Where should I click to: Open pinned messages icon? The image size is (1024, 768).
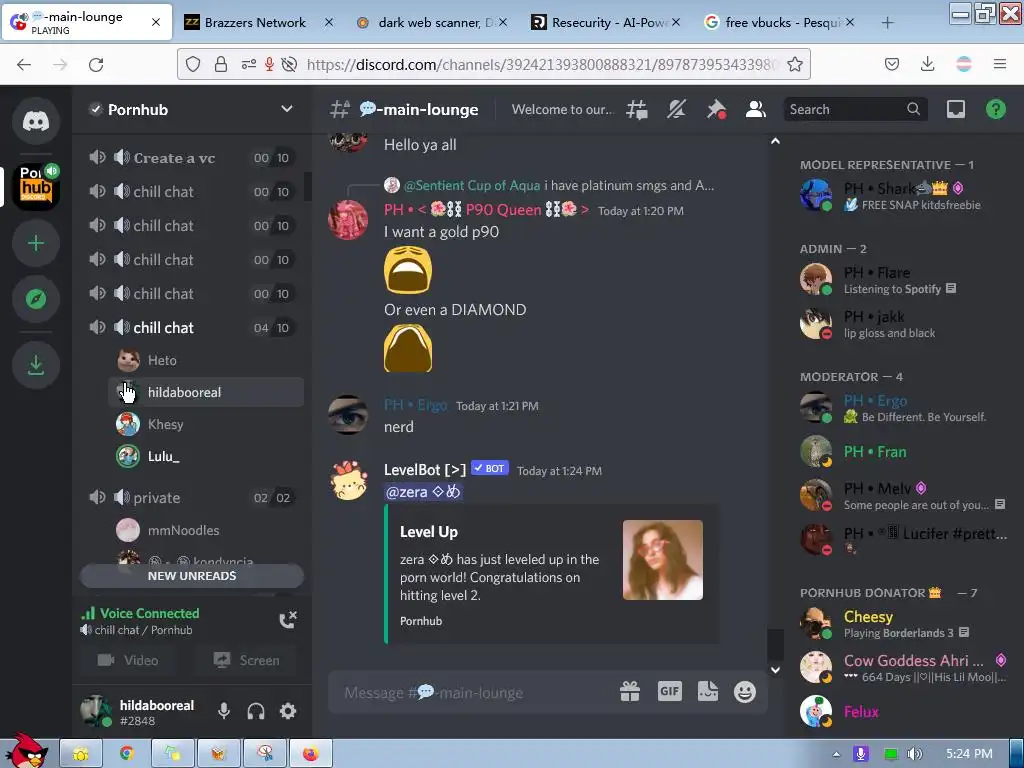716,110
